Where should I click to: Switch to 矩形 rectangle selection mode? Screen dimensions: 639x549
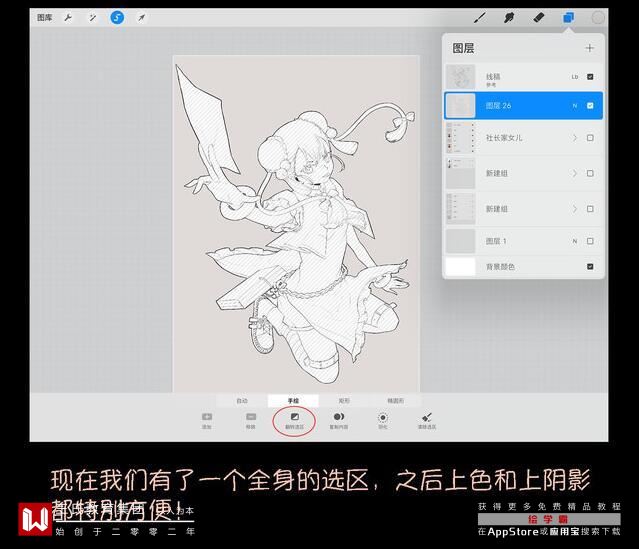tap(344, 401)
